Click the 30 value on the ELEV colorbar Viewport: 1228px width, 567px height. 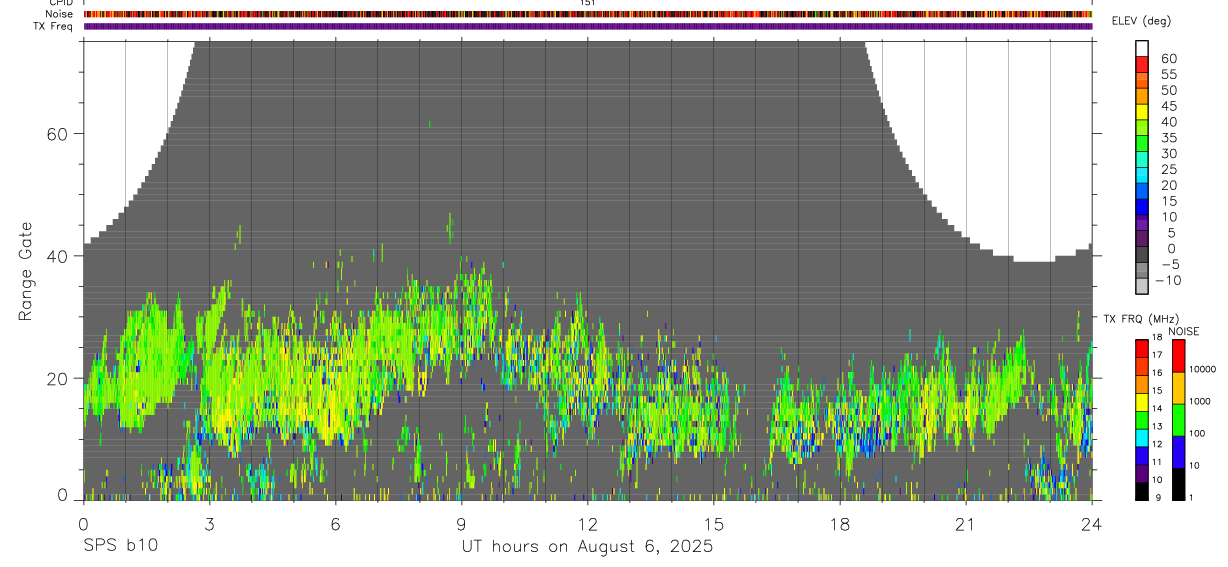[x=1168, y=154]
